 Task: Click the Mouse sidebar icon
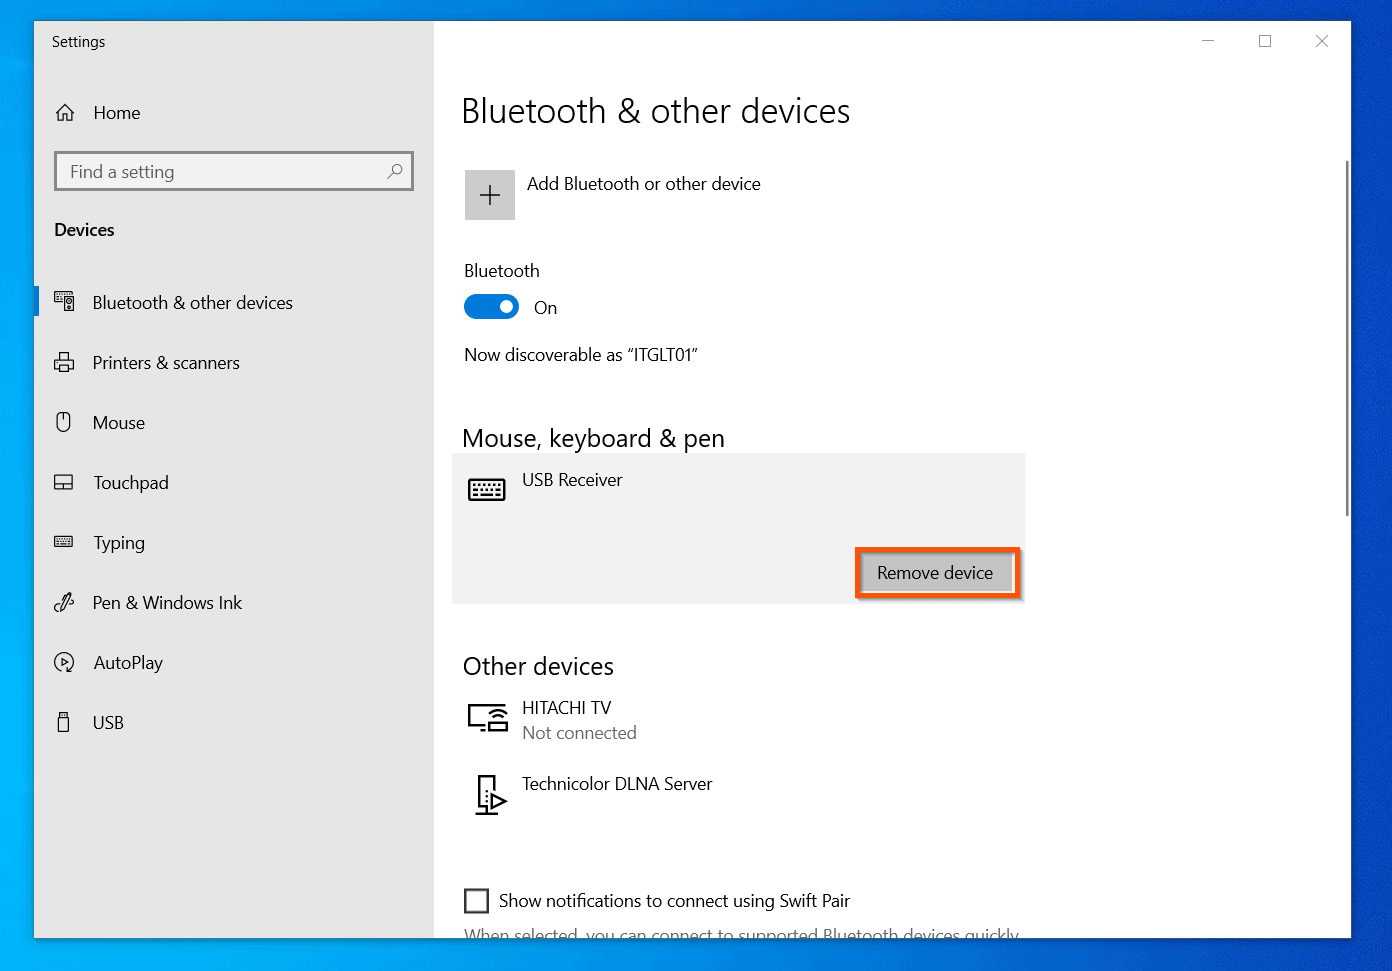(64, 422)
